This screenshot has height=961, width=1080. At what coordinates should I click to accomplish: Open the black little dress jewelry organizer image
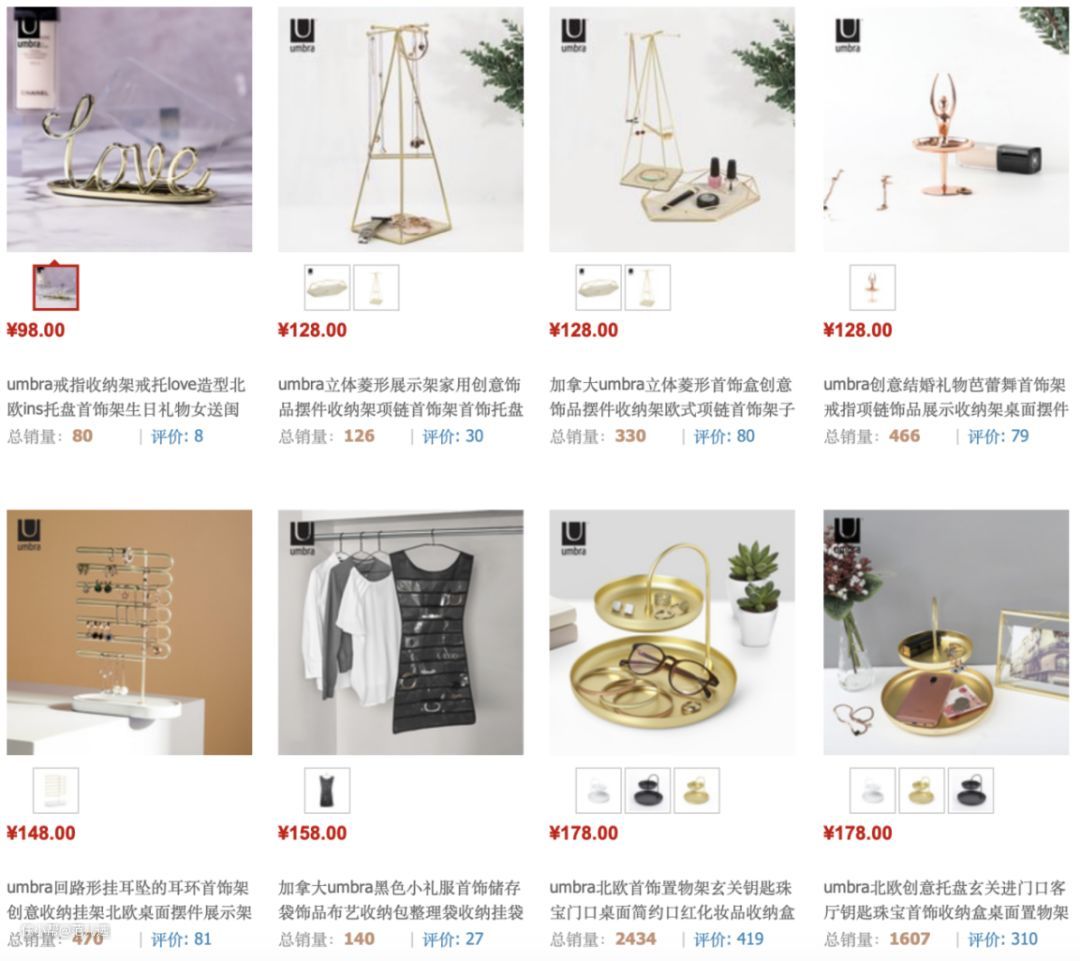coord(401,632)
